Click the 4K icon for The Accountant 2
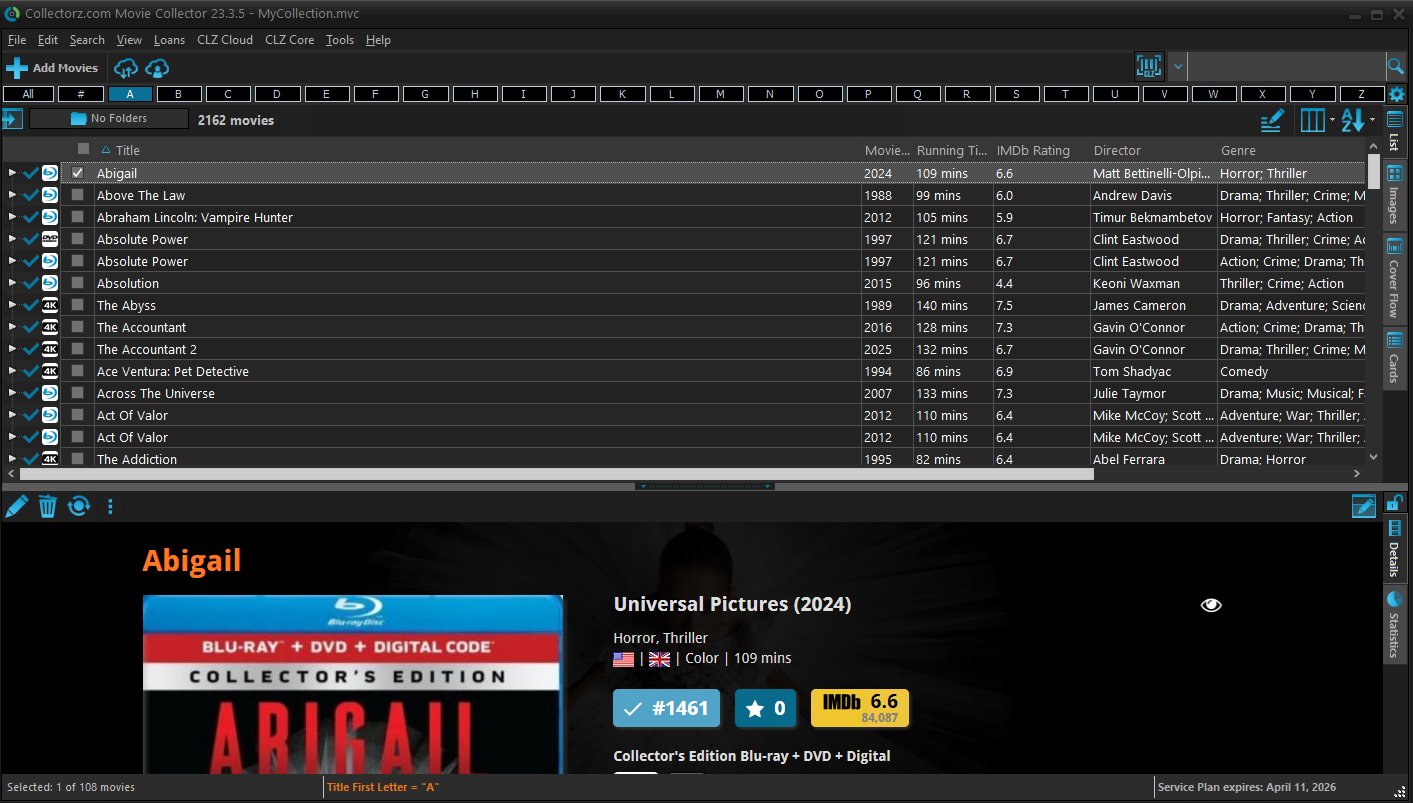This screenshot has height=803, width=1413. coord(50,349)
